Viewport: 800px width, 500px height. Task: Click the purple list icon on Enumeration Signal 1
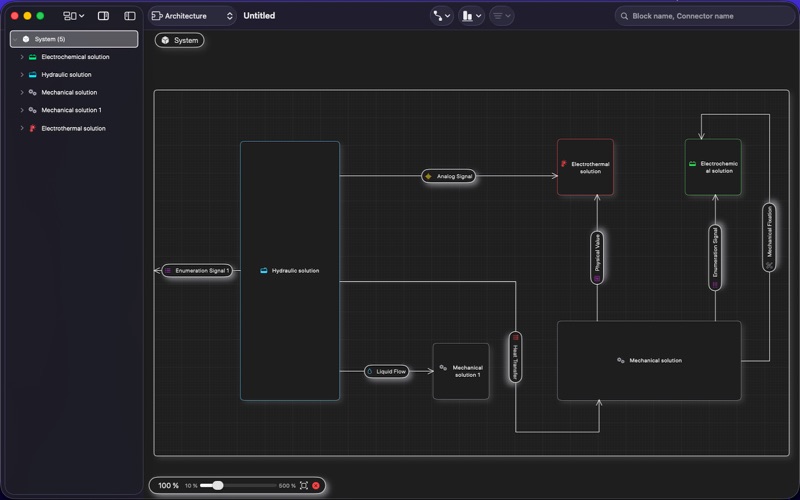(168, 270)
